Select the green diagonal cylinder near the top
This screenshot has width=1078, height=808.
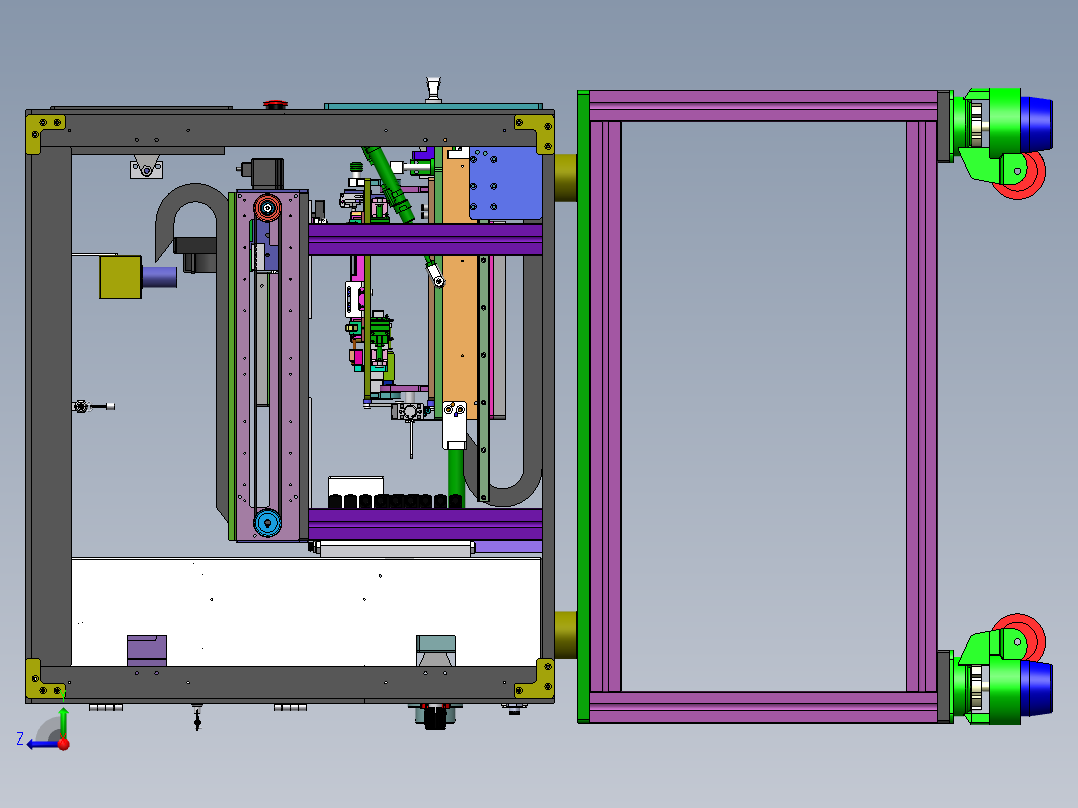(x=388, y=184)
